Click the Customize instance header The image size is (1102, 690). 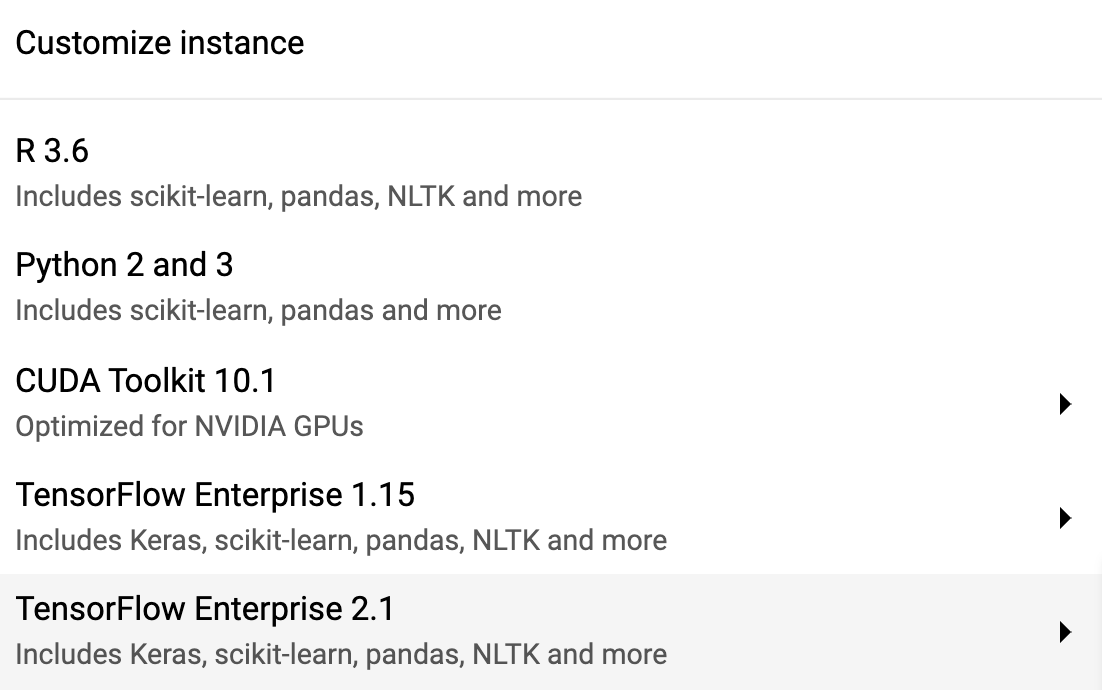point(160,43)
